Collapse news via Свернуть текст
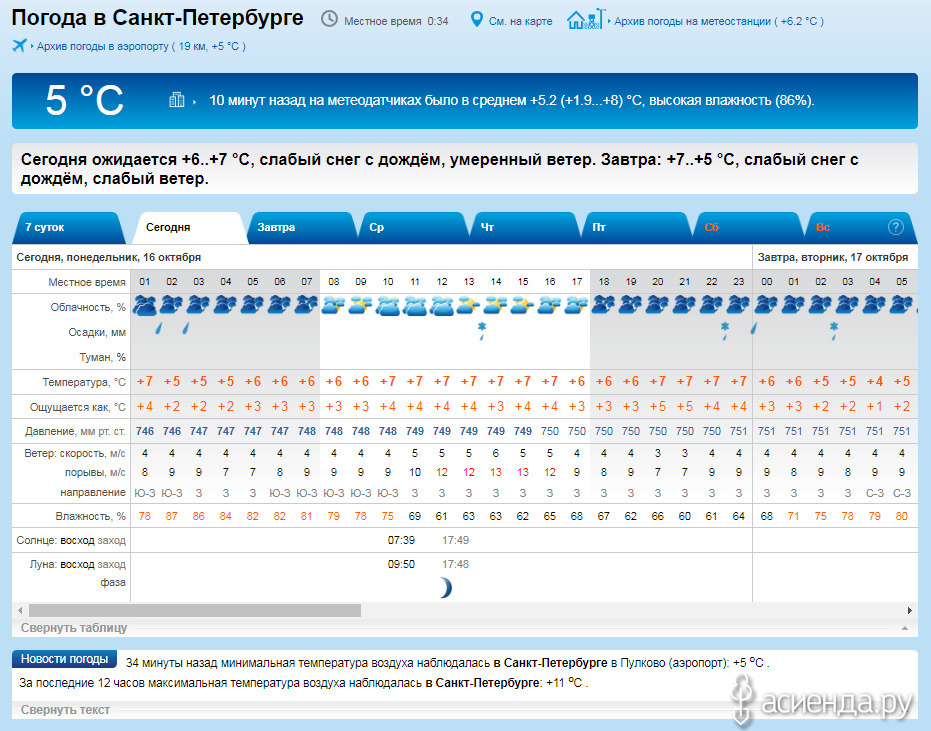This screenshot has width=931, height=731. (65, 710)
